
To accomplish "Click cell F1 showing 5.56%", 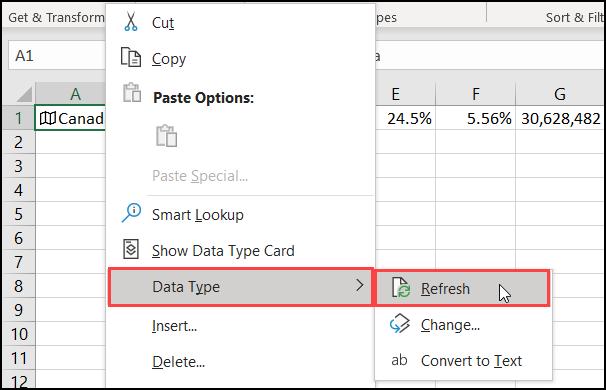I will coord(475,118).
